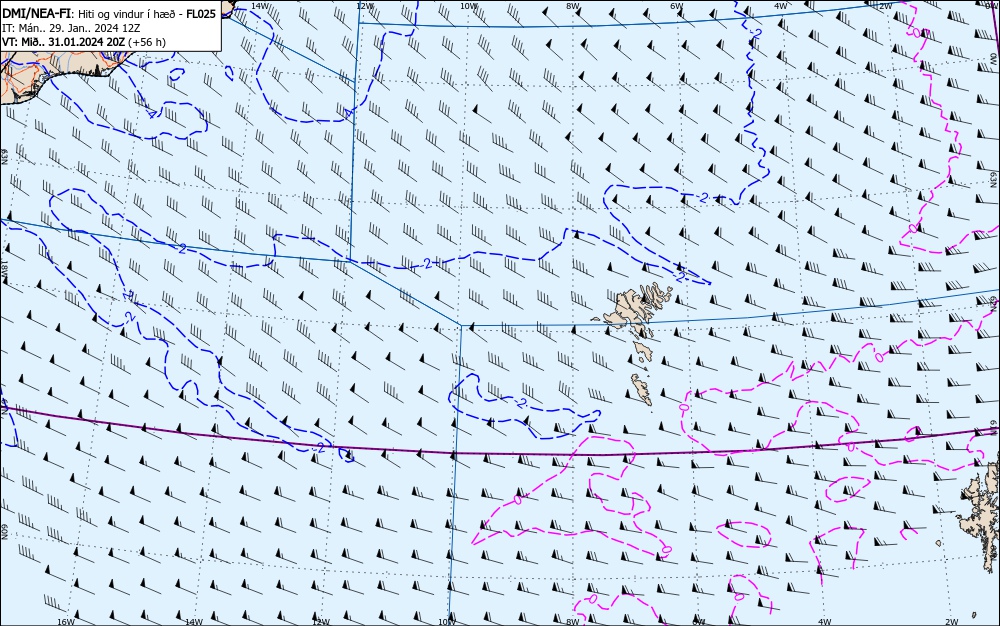Click the 14W longitude label along bottom edge
Image resolution: width=1000 pixels, height=626 pixels.
193,622
